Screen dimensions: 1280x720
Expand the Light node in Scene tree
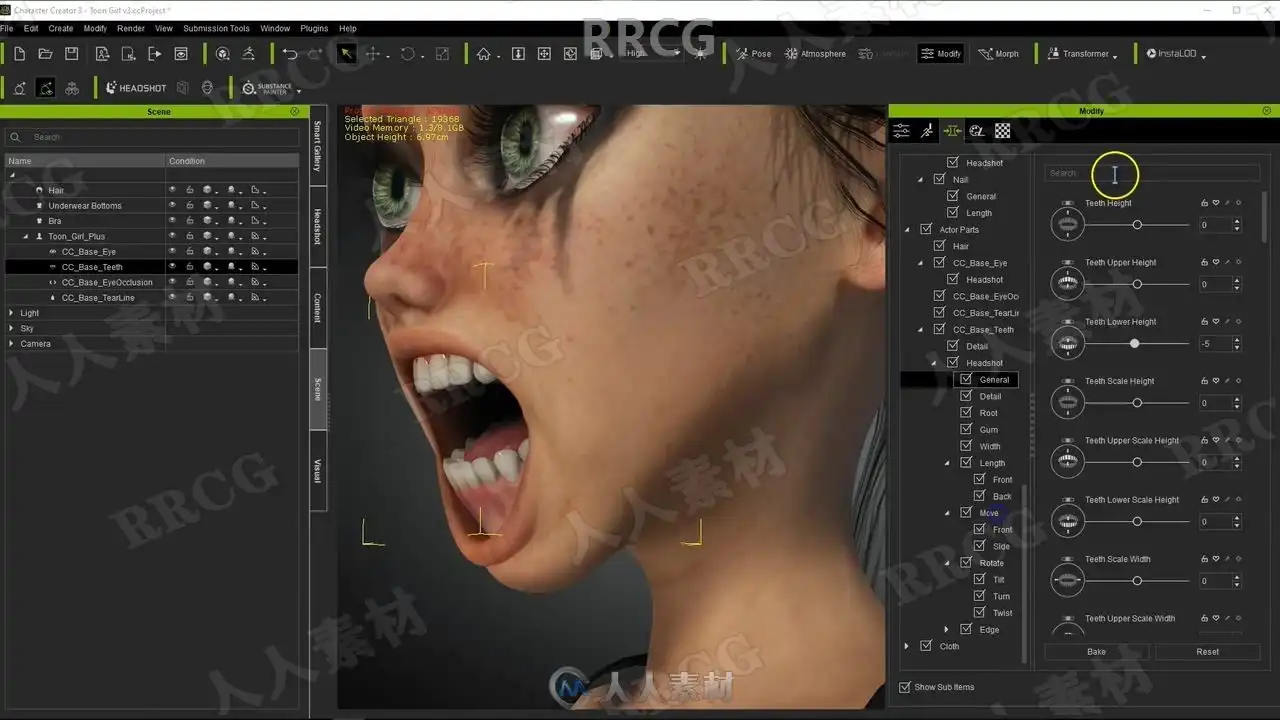click(11, 313)
